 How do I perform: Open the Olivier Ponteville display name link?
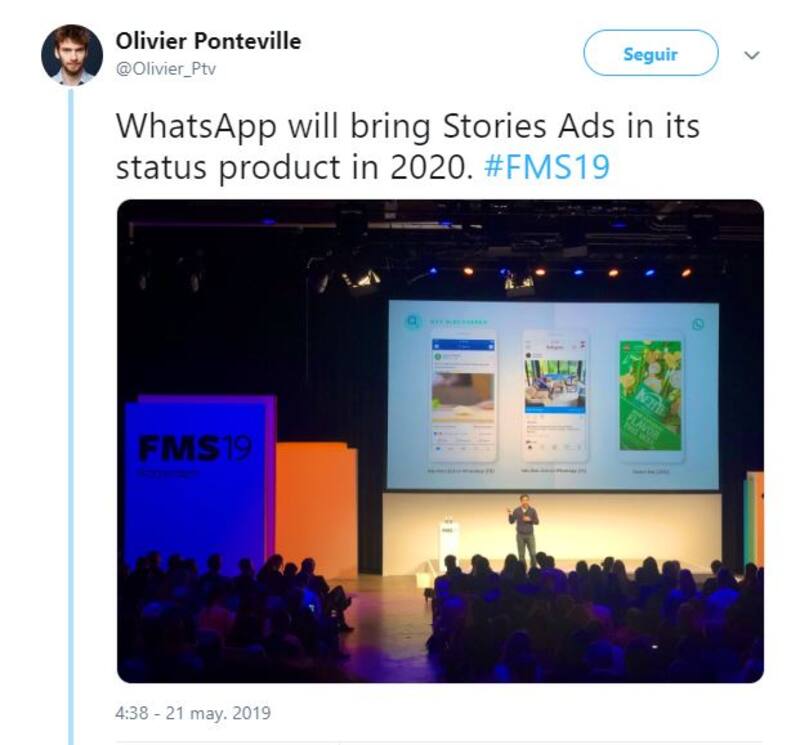click(208, 42)
